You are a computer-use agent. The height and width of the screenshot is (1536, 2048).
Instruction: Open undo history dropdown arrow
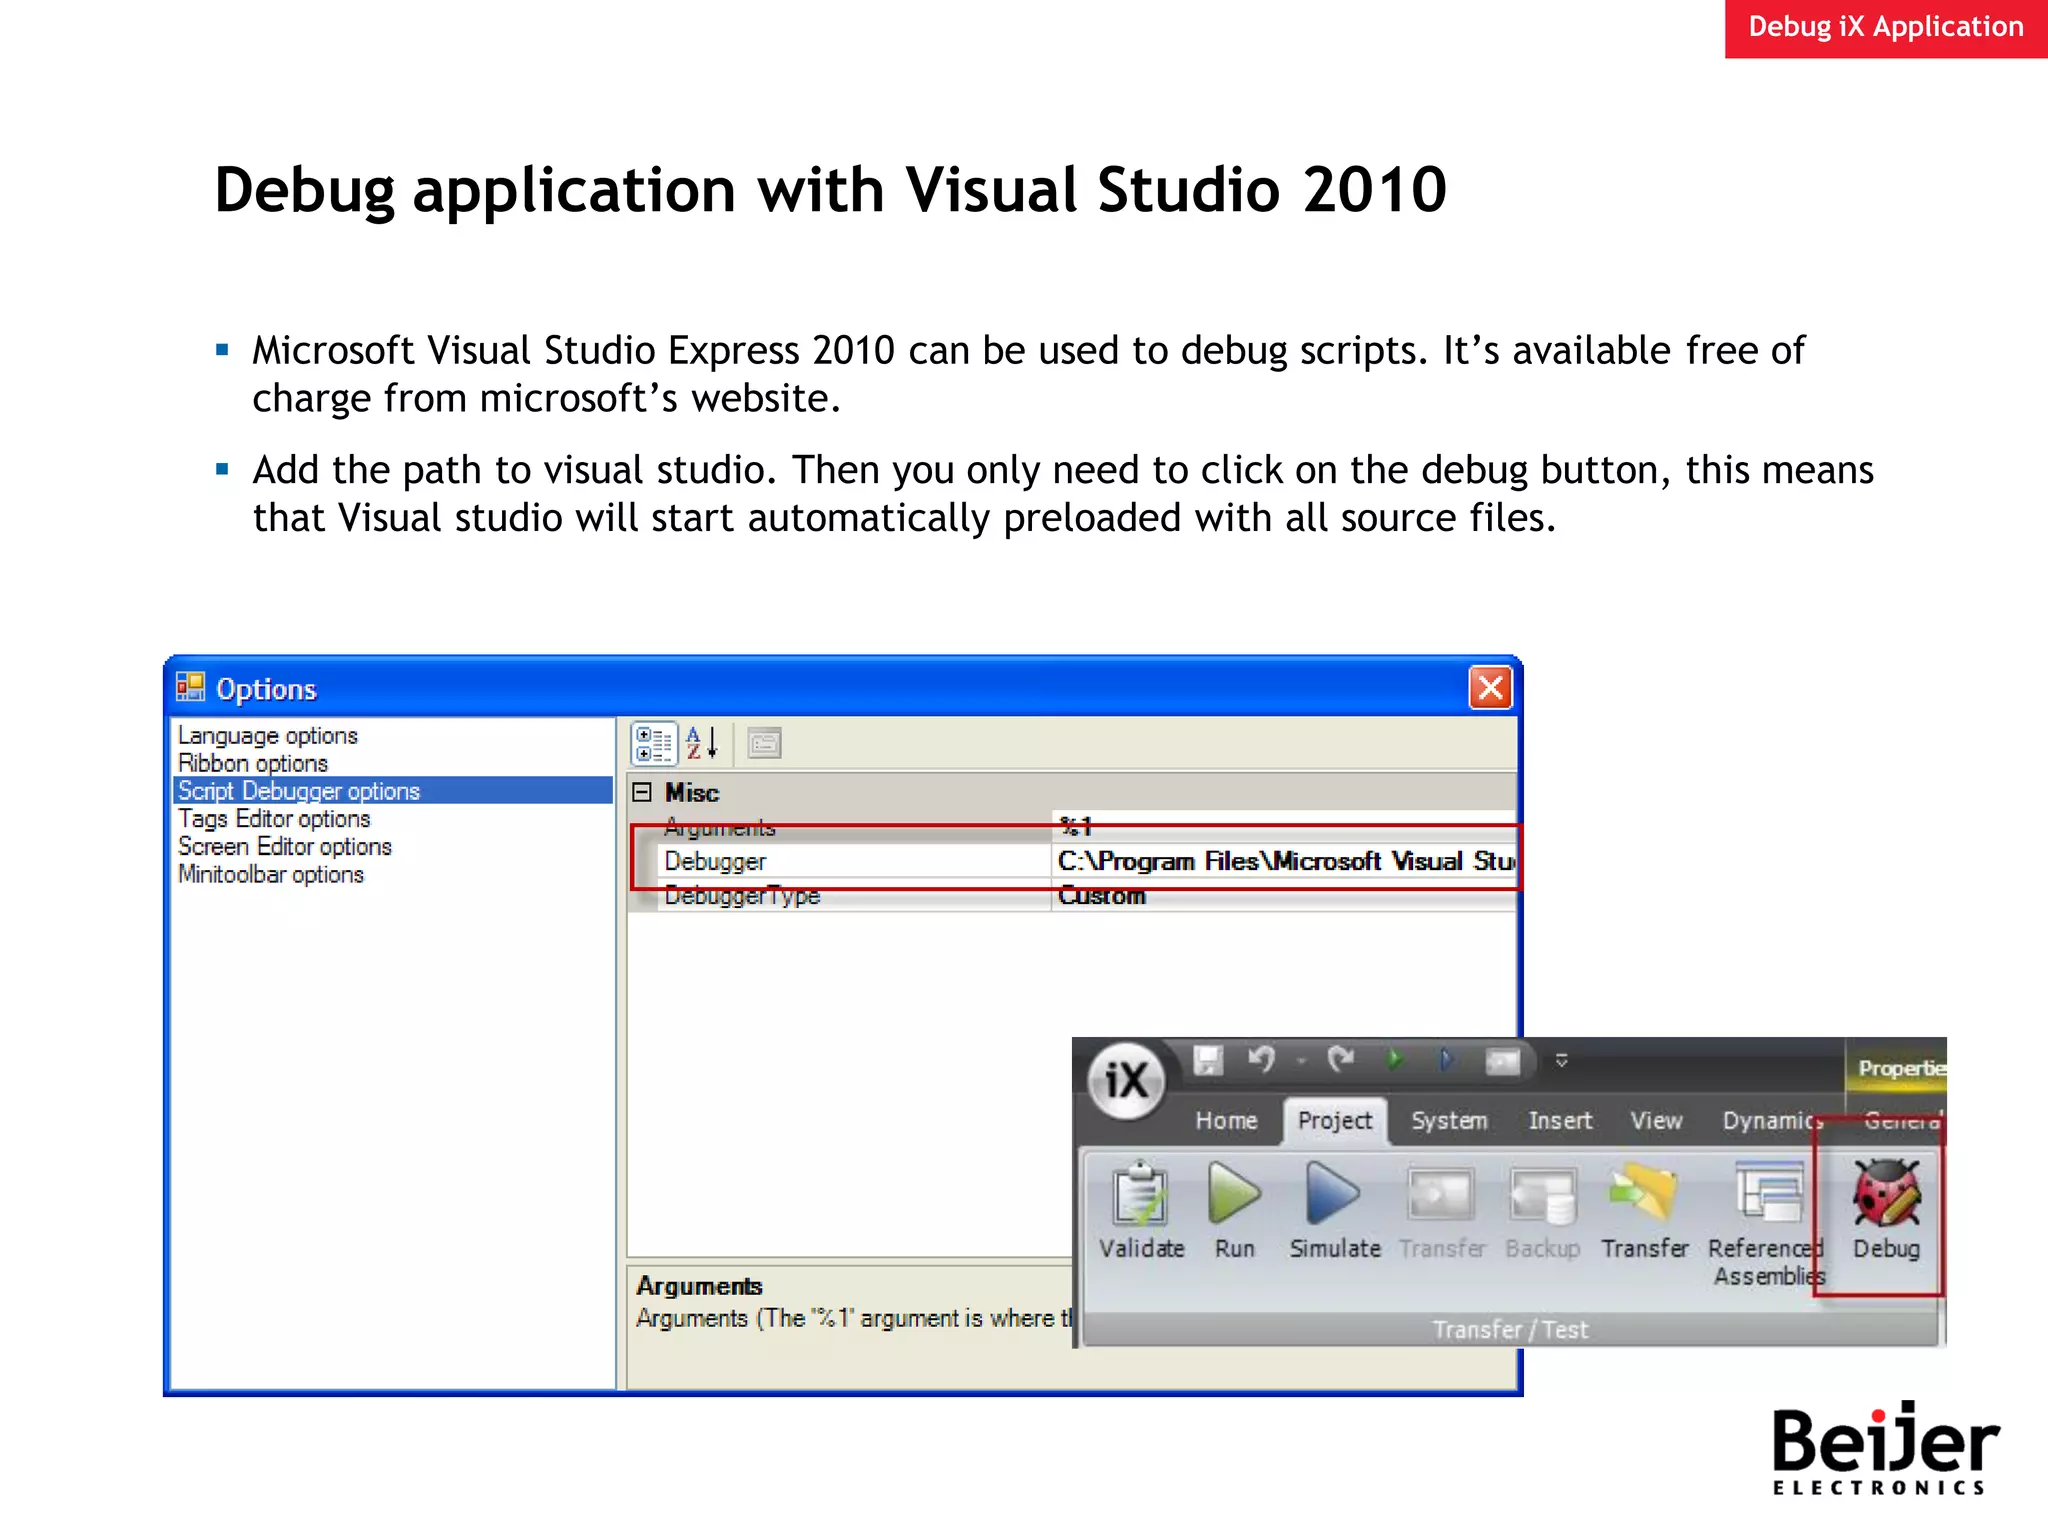tap(1301, 1061)
